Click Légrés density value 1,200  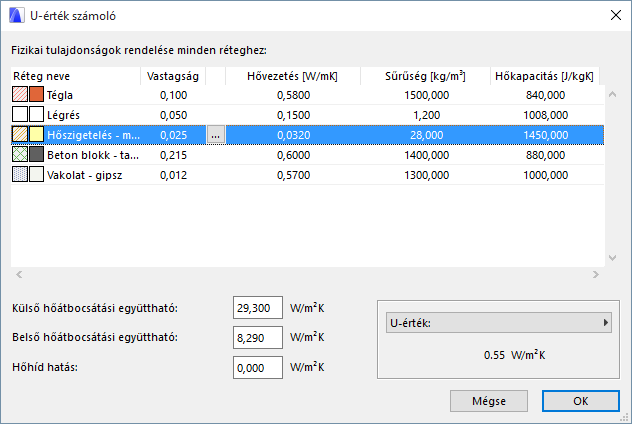426,115
